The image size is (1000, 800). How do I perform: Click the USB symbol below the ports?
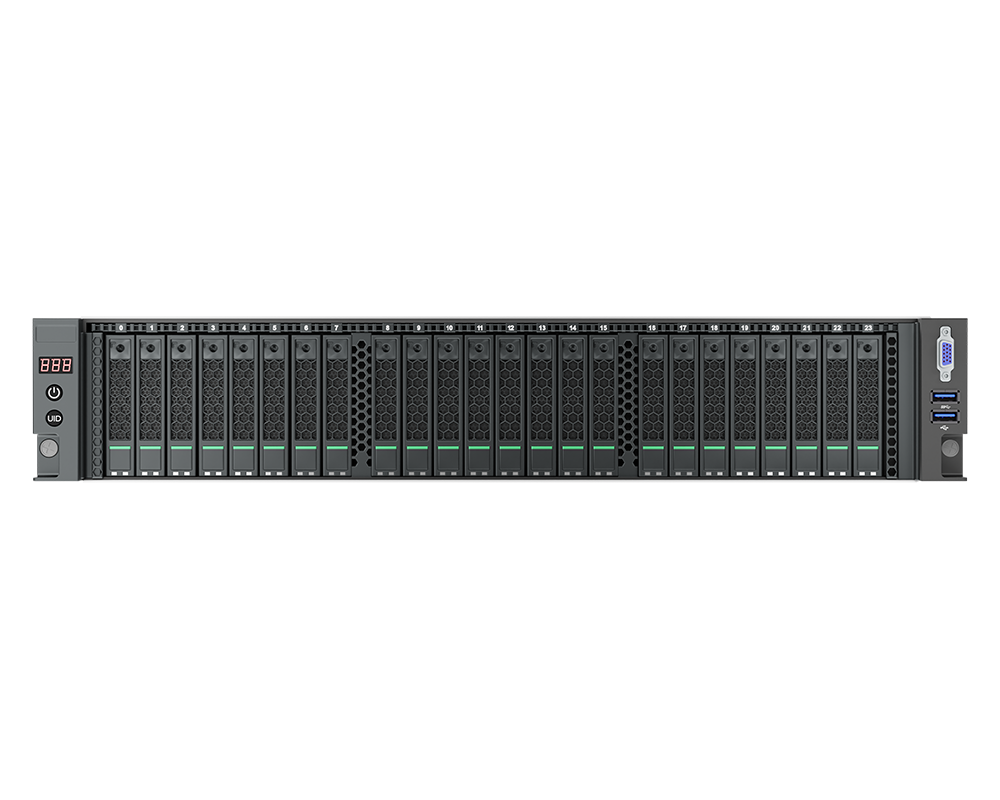pos(945,428)
